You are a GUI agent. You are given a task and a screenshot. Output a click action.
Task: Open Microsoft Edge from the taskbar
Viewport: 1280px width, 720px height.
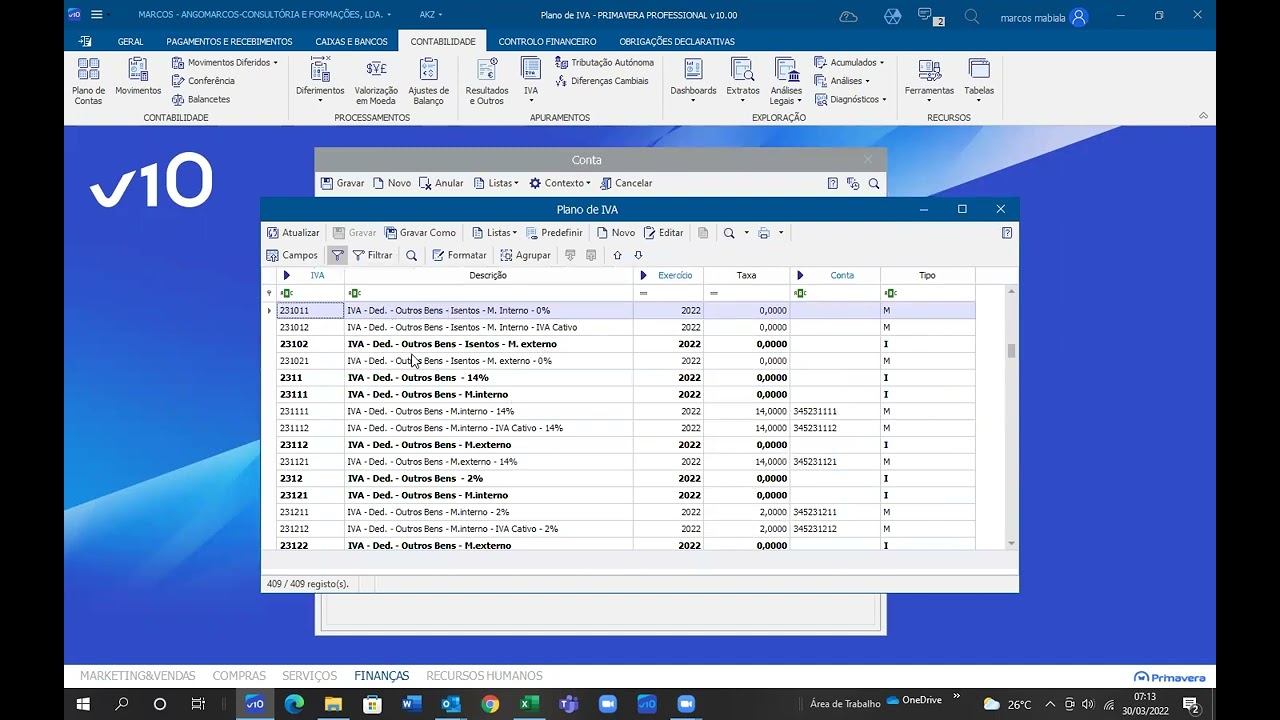coord(294,704)
